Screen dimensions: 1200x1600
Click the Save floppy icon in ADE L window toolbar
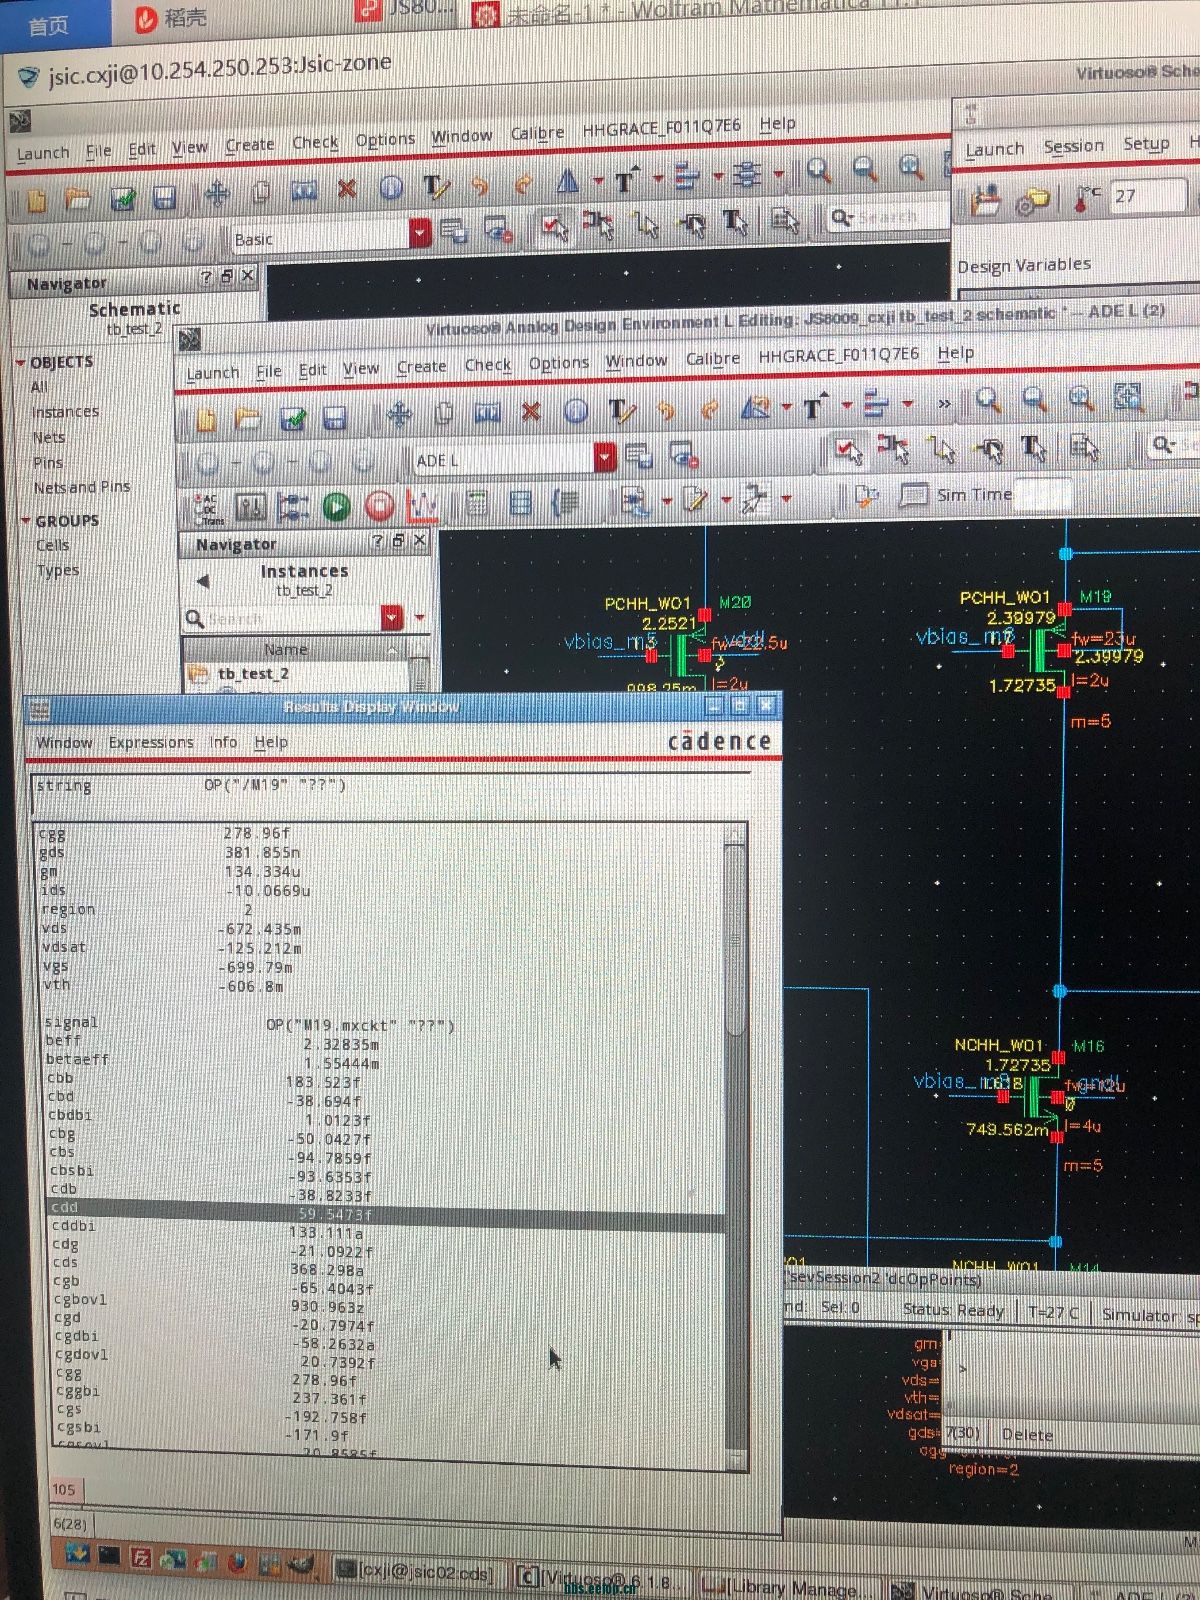click(x=335, y=417)
